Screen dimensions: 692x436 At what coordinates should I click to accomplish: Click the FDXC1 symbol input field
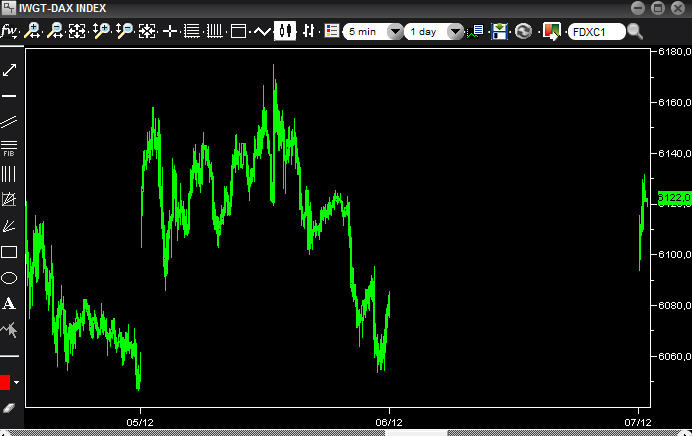coord(597,32)
